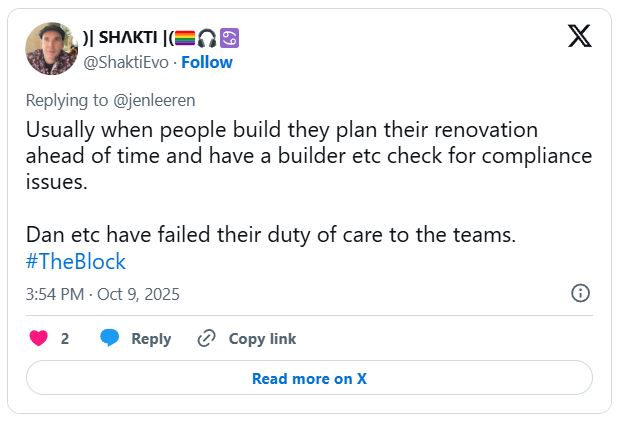Click the blue reply speech bubble icon
The height and width of the screenshot is (421, 617).
[110, 338]
